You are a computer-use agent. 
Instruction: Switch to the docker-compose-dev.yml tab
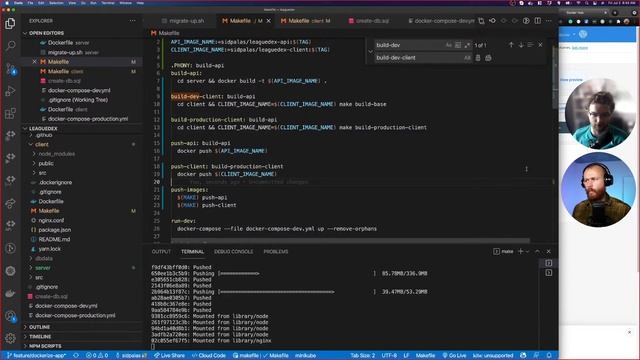coord(442,21)
